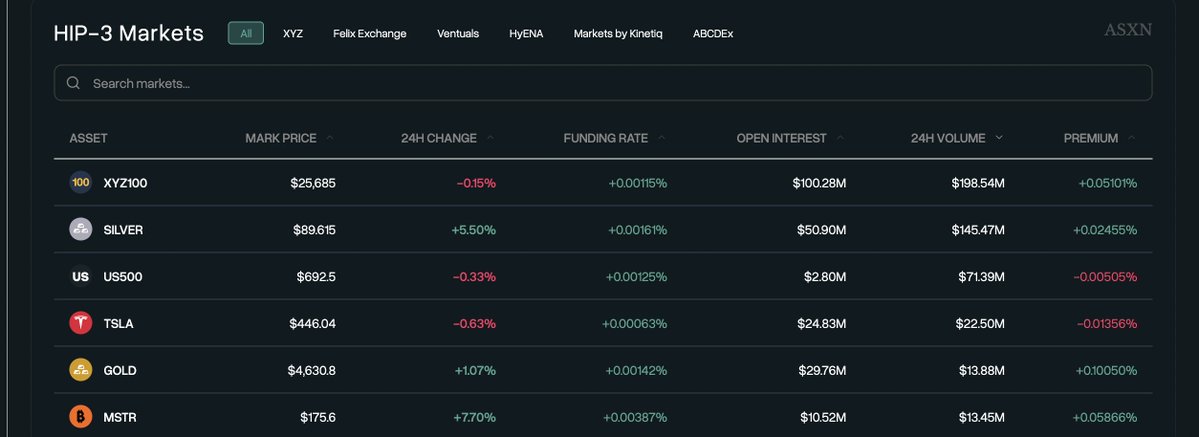Click the MARK PRICE column header label
Screen dimensions: 1199x437
[281, 139]
